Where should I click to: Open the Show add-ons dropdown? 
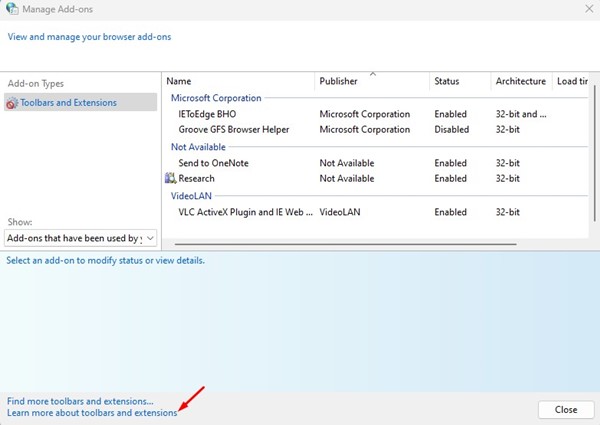[80, 238]
